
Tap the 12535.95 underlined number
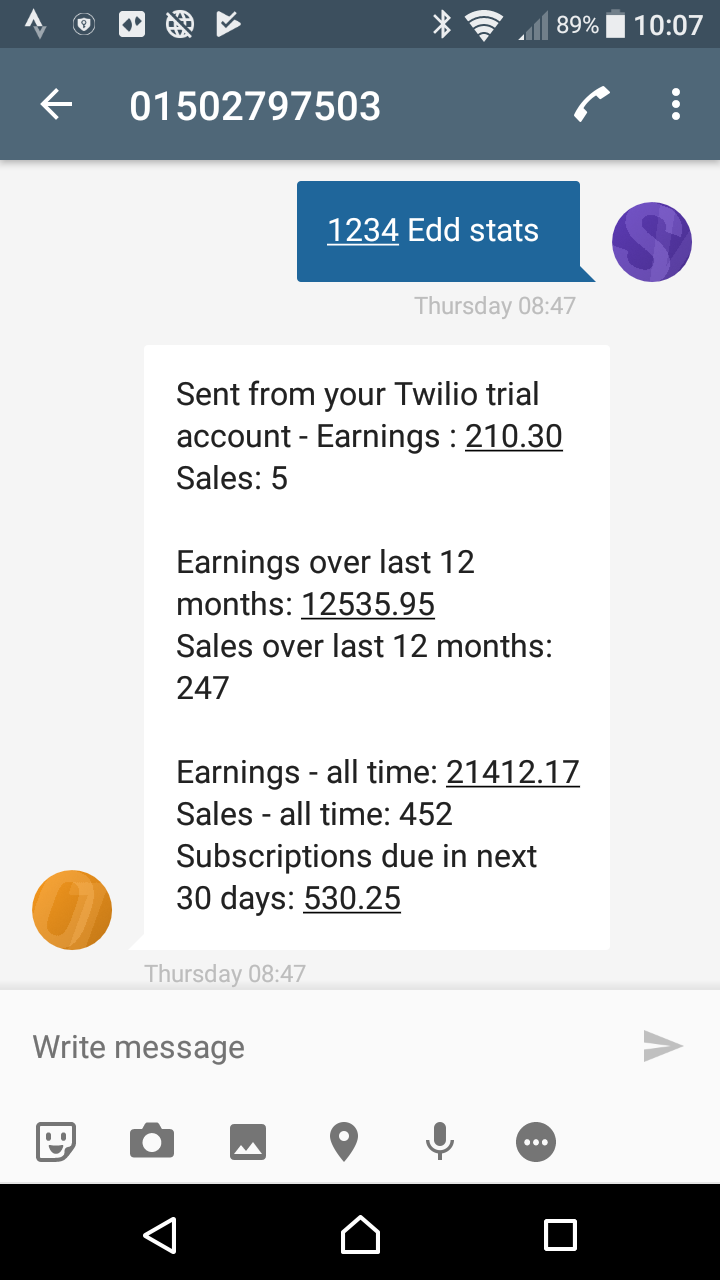[x=368, y=604]
